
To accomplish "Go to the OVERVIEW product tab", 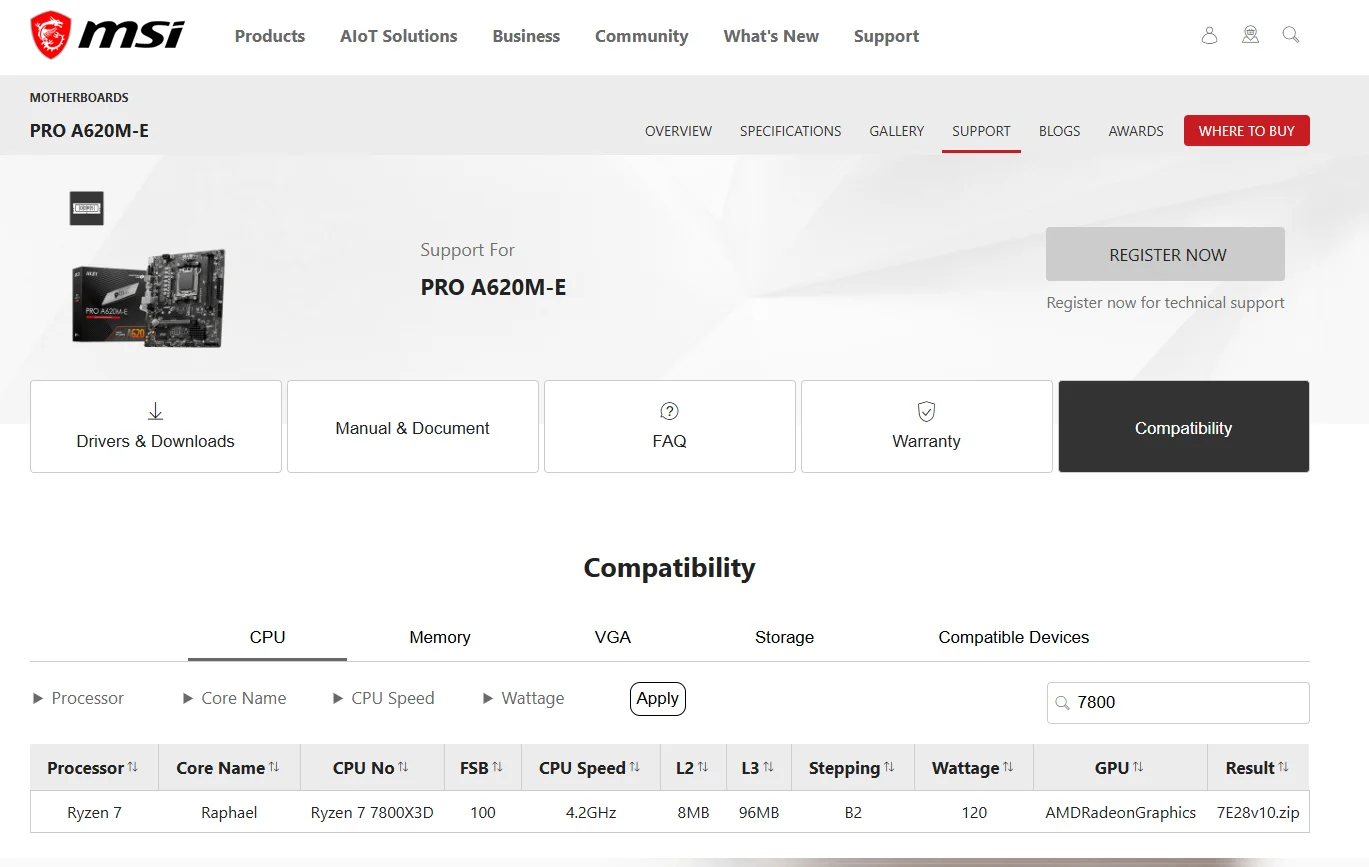I will click(x=678, y=131).
